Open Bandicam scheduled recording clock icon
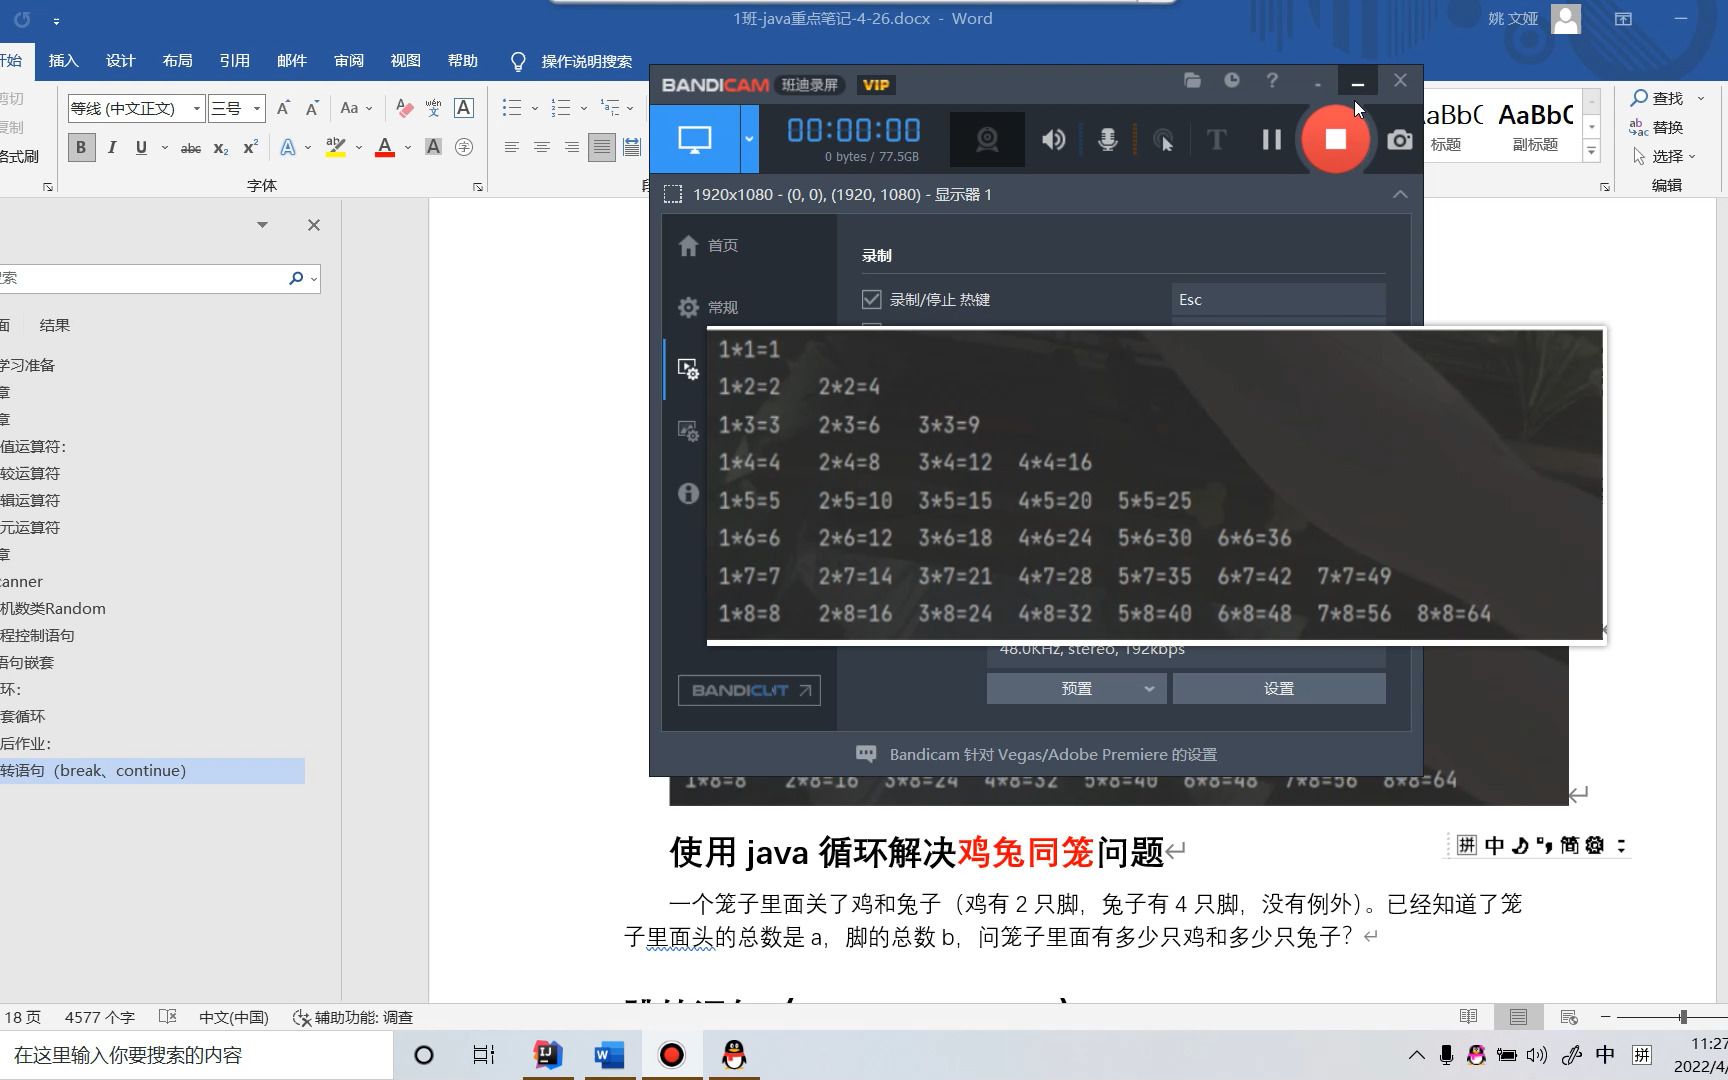Image resolution: width=1728 pixels, height=1080 pixels. pos(1232,81)
